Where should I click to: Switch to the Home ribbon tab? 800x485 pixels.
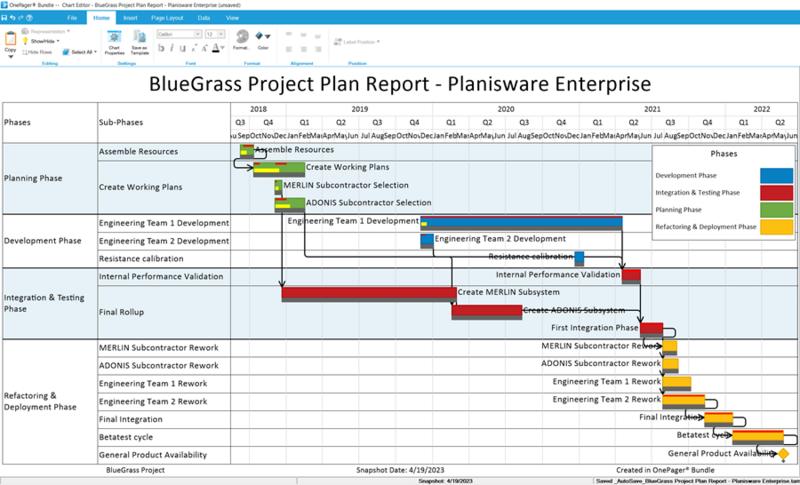101,18
